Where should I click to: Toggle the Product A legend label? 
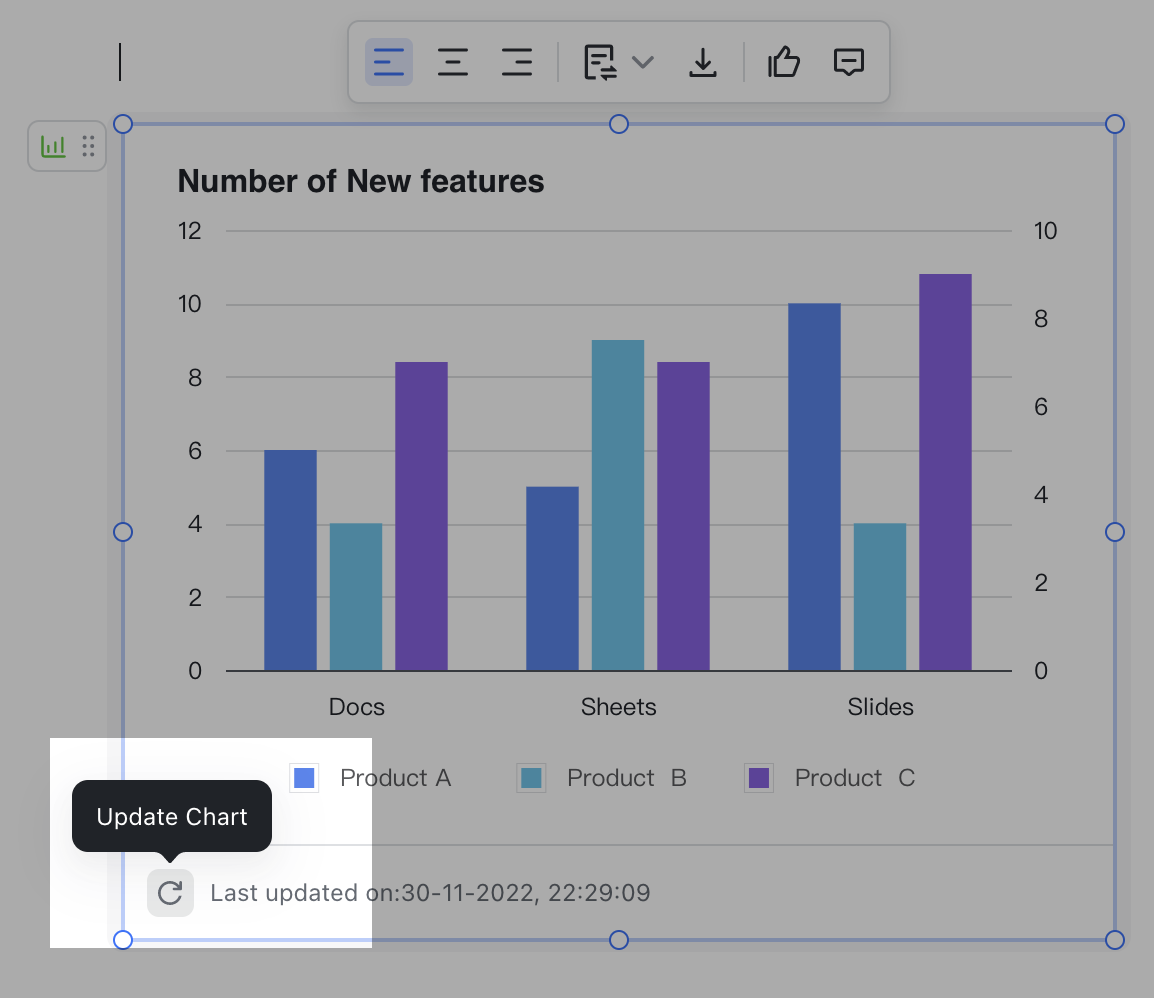click(395, 778)
